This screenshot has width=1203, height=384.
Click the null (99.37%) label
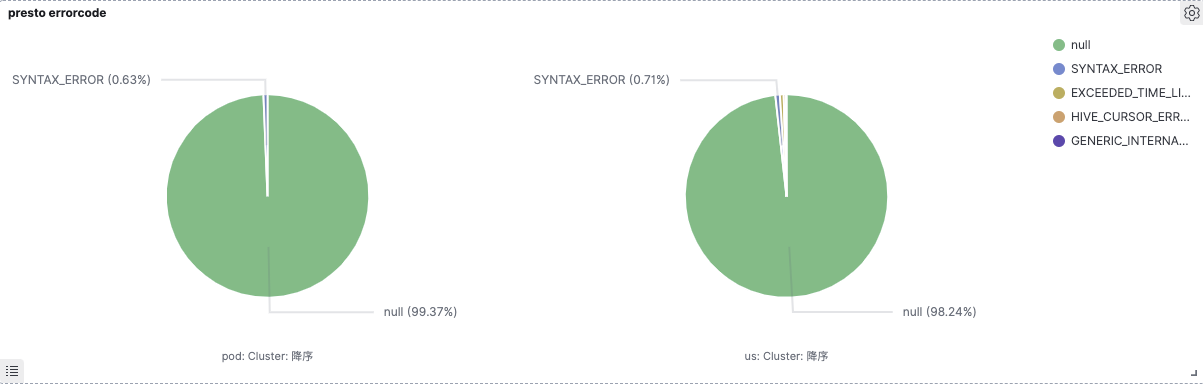tap(420, 312)
